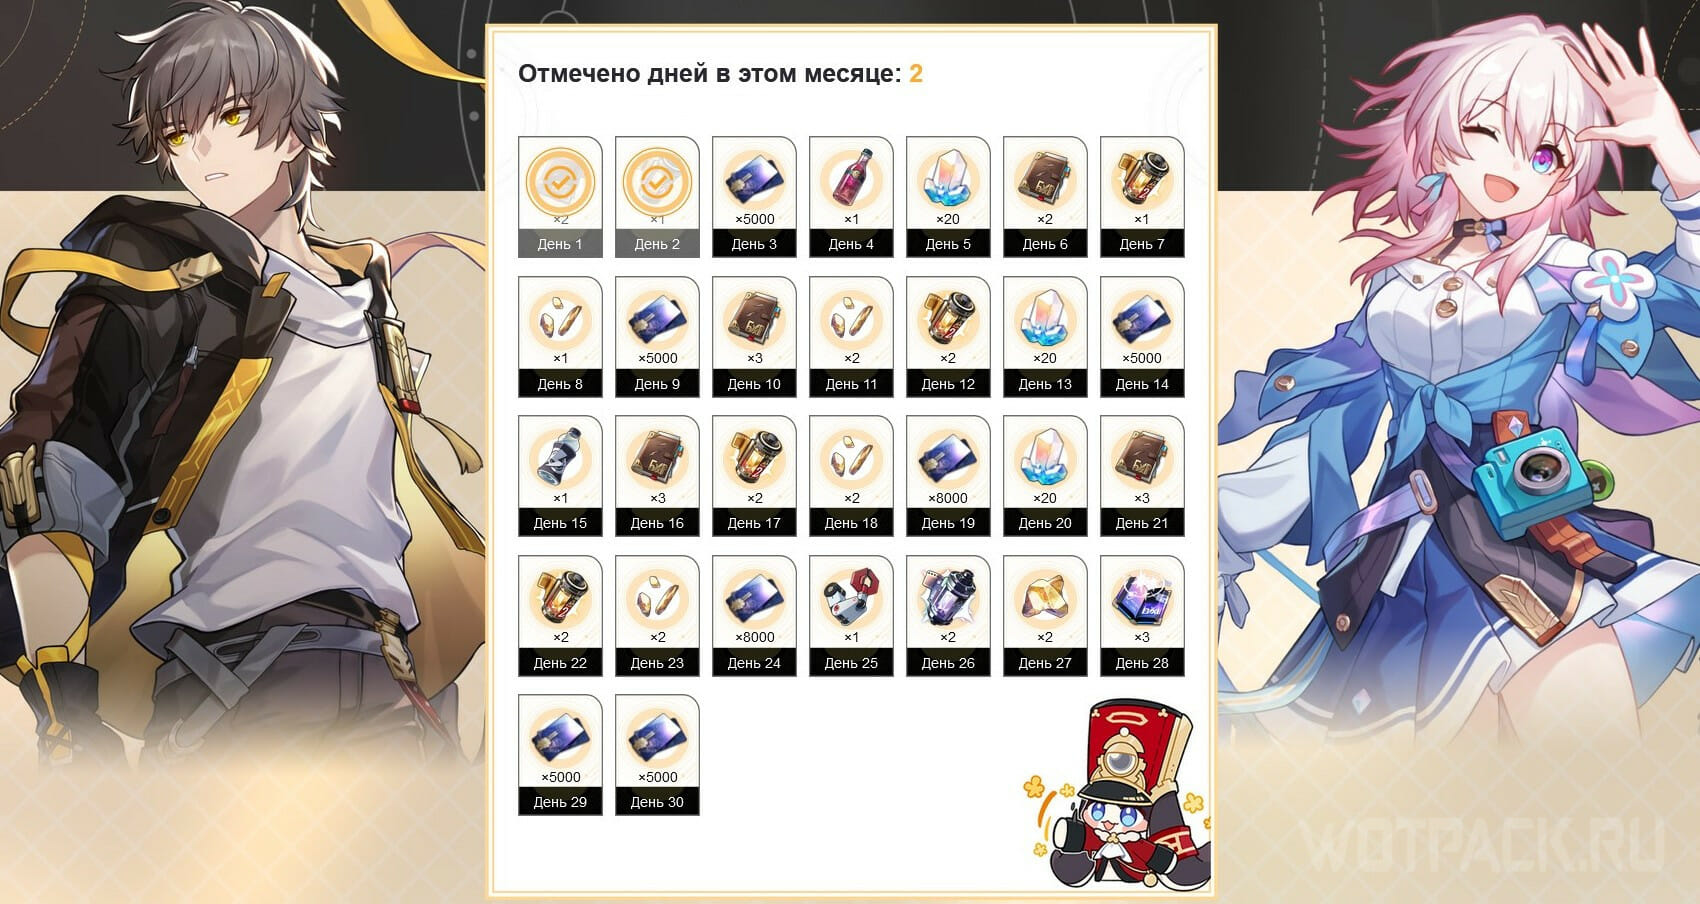Select the Day 24 credits ×8000 reward
Screen dimensions: 1700x904
tap(754, 616)
